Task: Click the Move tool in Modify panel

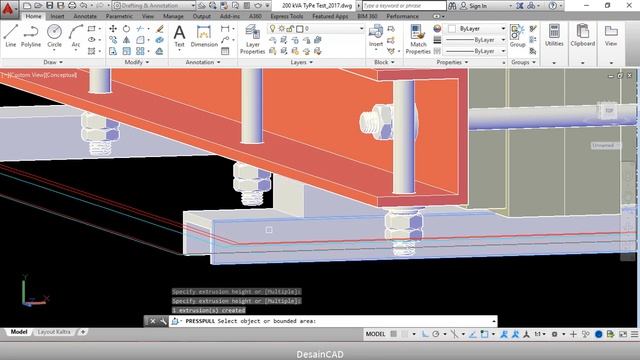Action: [x=113, y=29]
